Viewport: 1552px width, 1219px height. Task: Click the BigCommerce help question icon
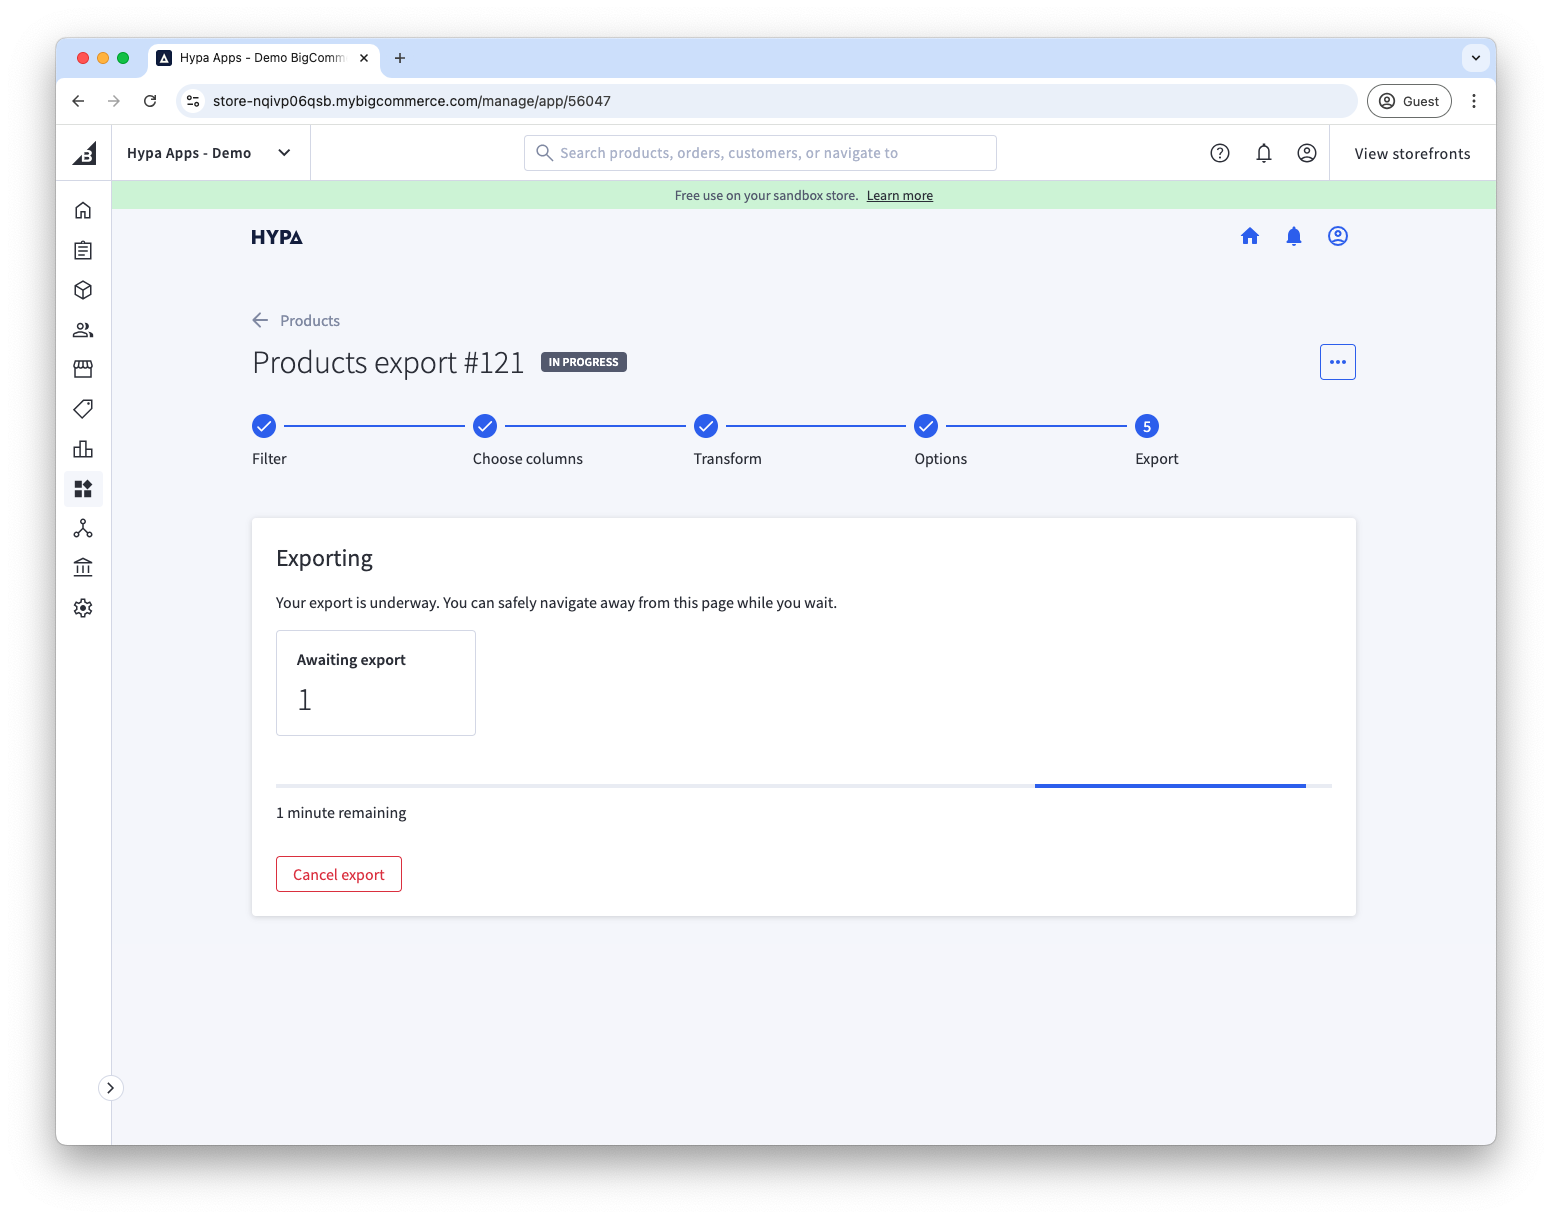pos(1219,153)
